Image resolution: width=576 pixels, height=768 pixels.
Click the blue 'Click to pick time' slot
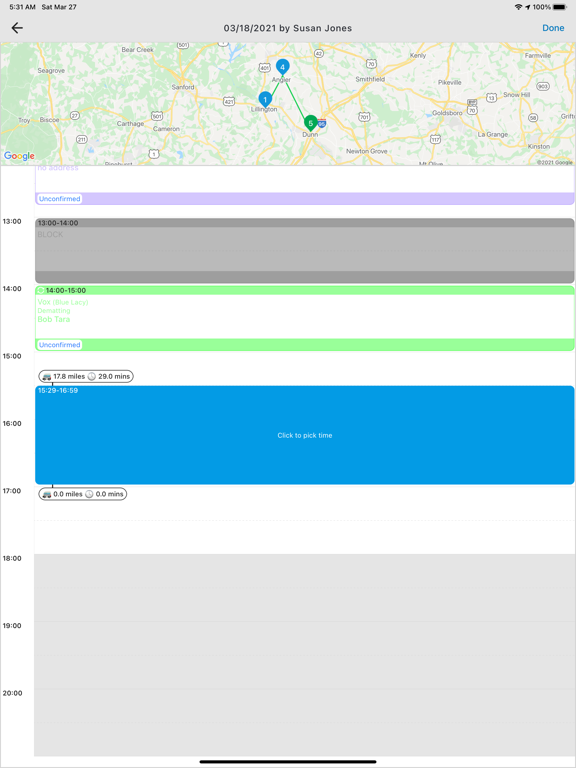[x=305, y=435]
